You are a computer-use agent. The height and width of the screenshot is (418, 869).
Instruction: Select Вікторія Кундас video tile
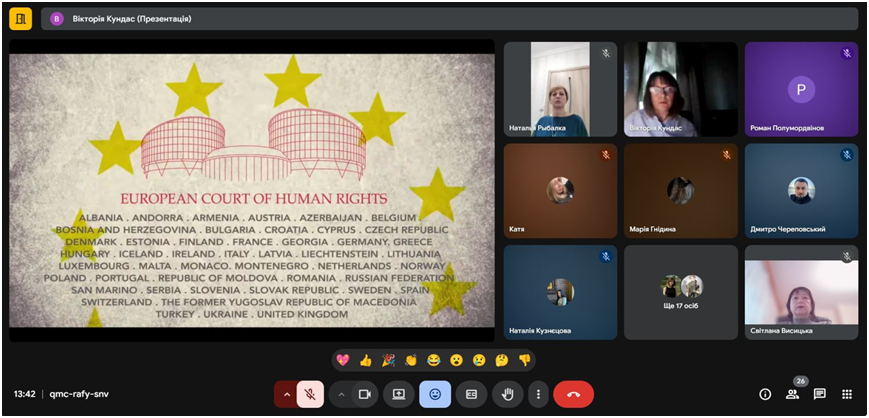tap(681, 89)
